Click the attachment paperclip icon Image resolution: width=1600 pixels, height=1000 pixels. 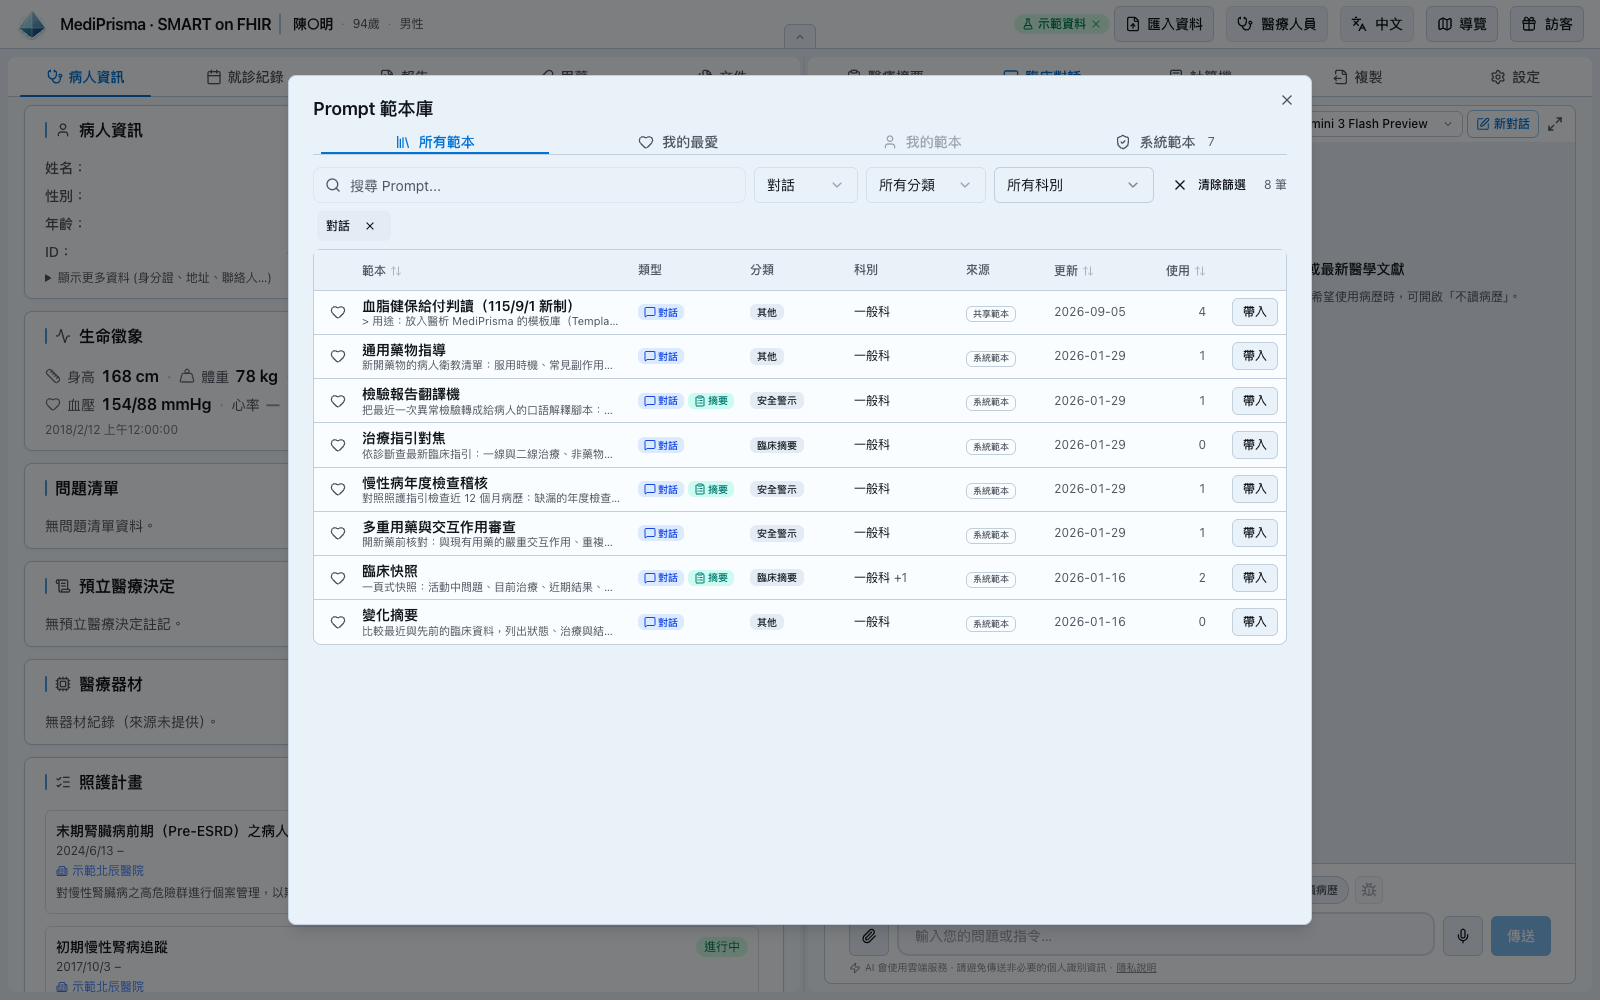[x=869, y=936]
